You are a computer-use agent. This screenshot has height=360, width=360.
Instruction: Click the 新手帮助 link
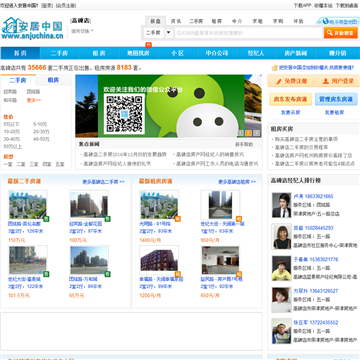point(244,144)
